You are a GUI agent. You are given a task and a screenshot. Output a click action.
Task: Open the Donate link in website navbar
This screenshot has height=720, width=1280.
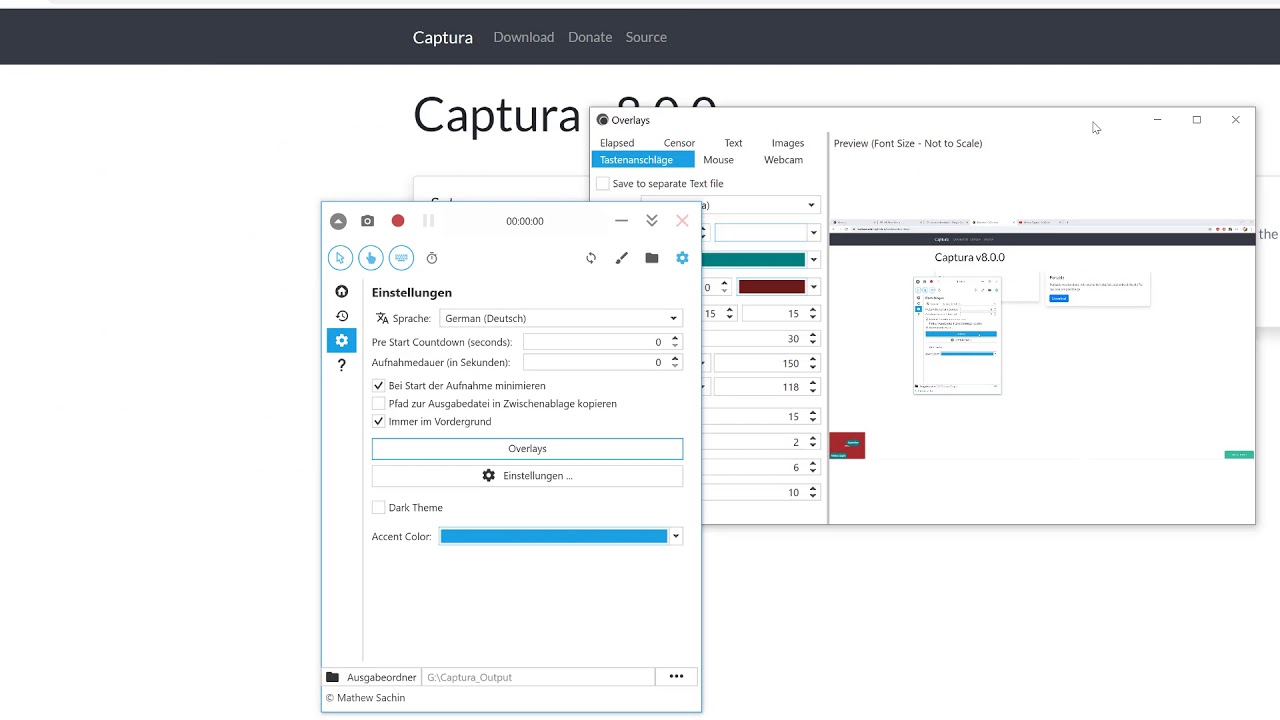point(590,37)
